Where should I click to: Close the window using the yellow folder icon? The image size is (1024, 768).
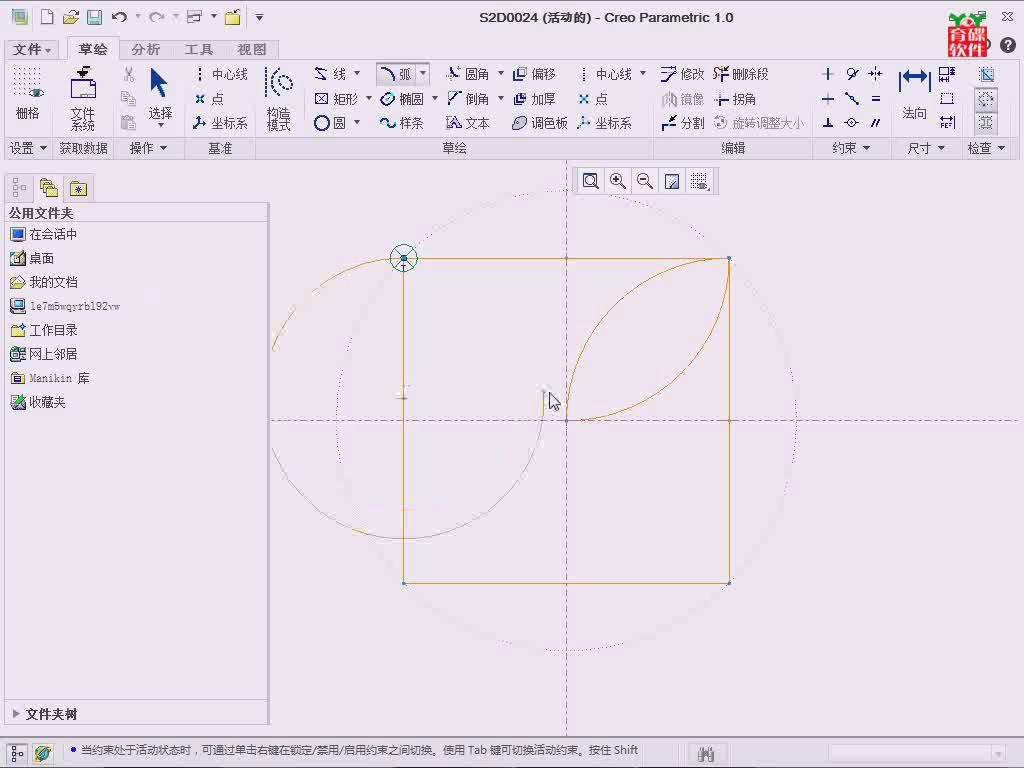point(232,17)
